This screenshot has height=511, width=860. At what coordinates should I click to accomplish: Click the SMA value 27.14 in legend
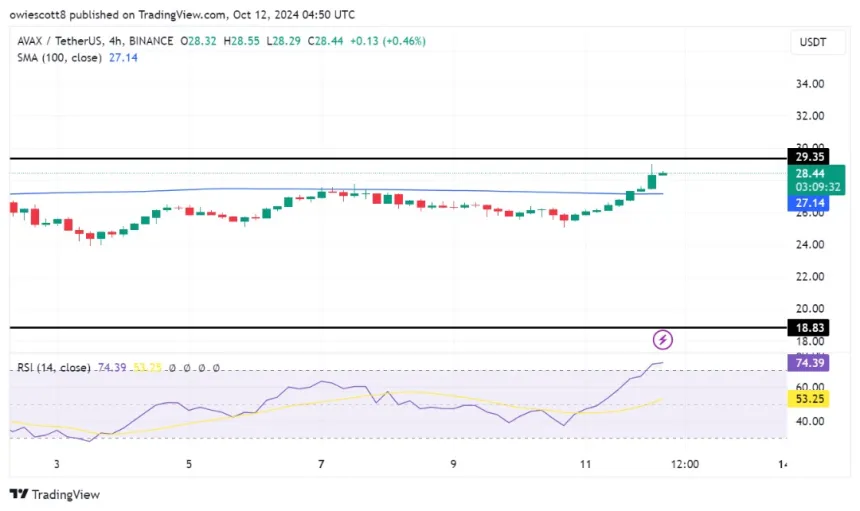pos(125,59)
